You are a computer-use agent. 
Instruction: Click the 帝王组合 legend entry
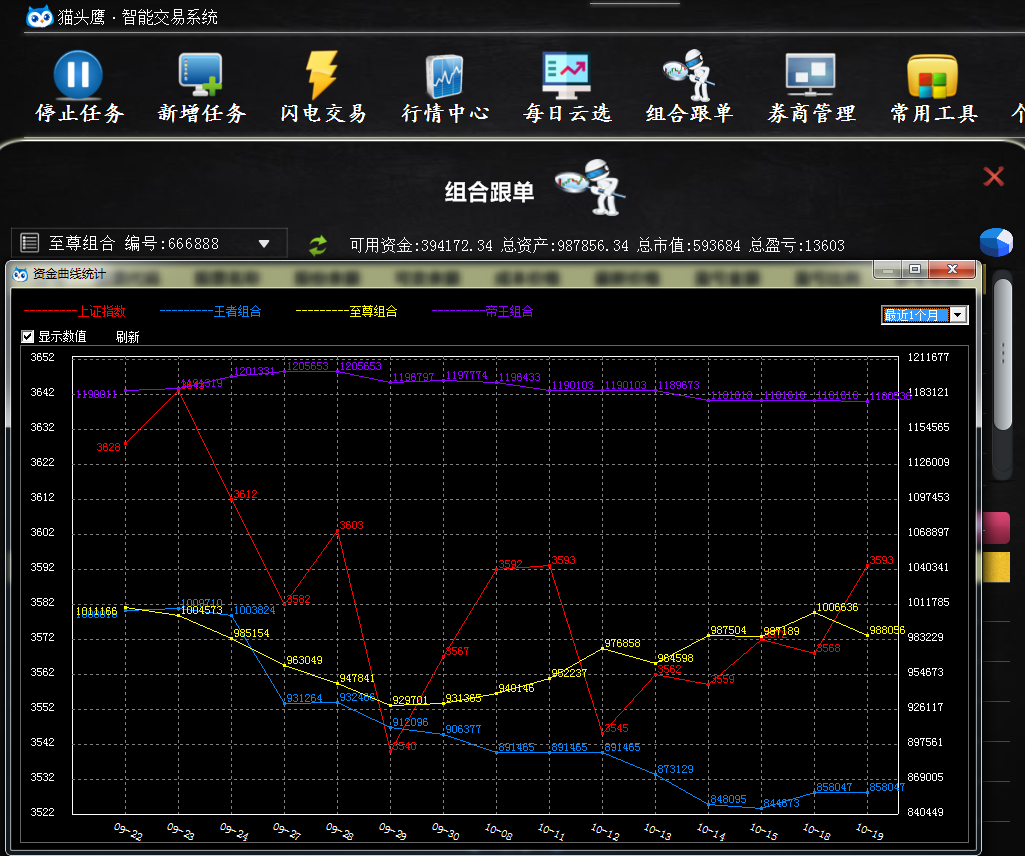(x=509, y=312)
